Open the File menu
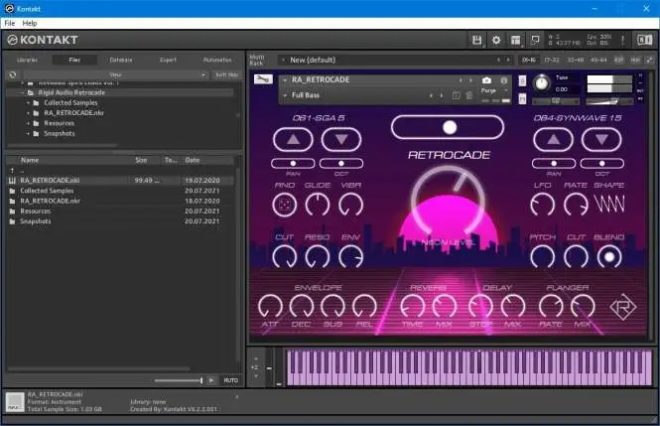660x426 pixels. [x=10, y=23]
